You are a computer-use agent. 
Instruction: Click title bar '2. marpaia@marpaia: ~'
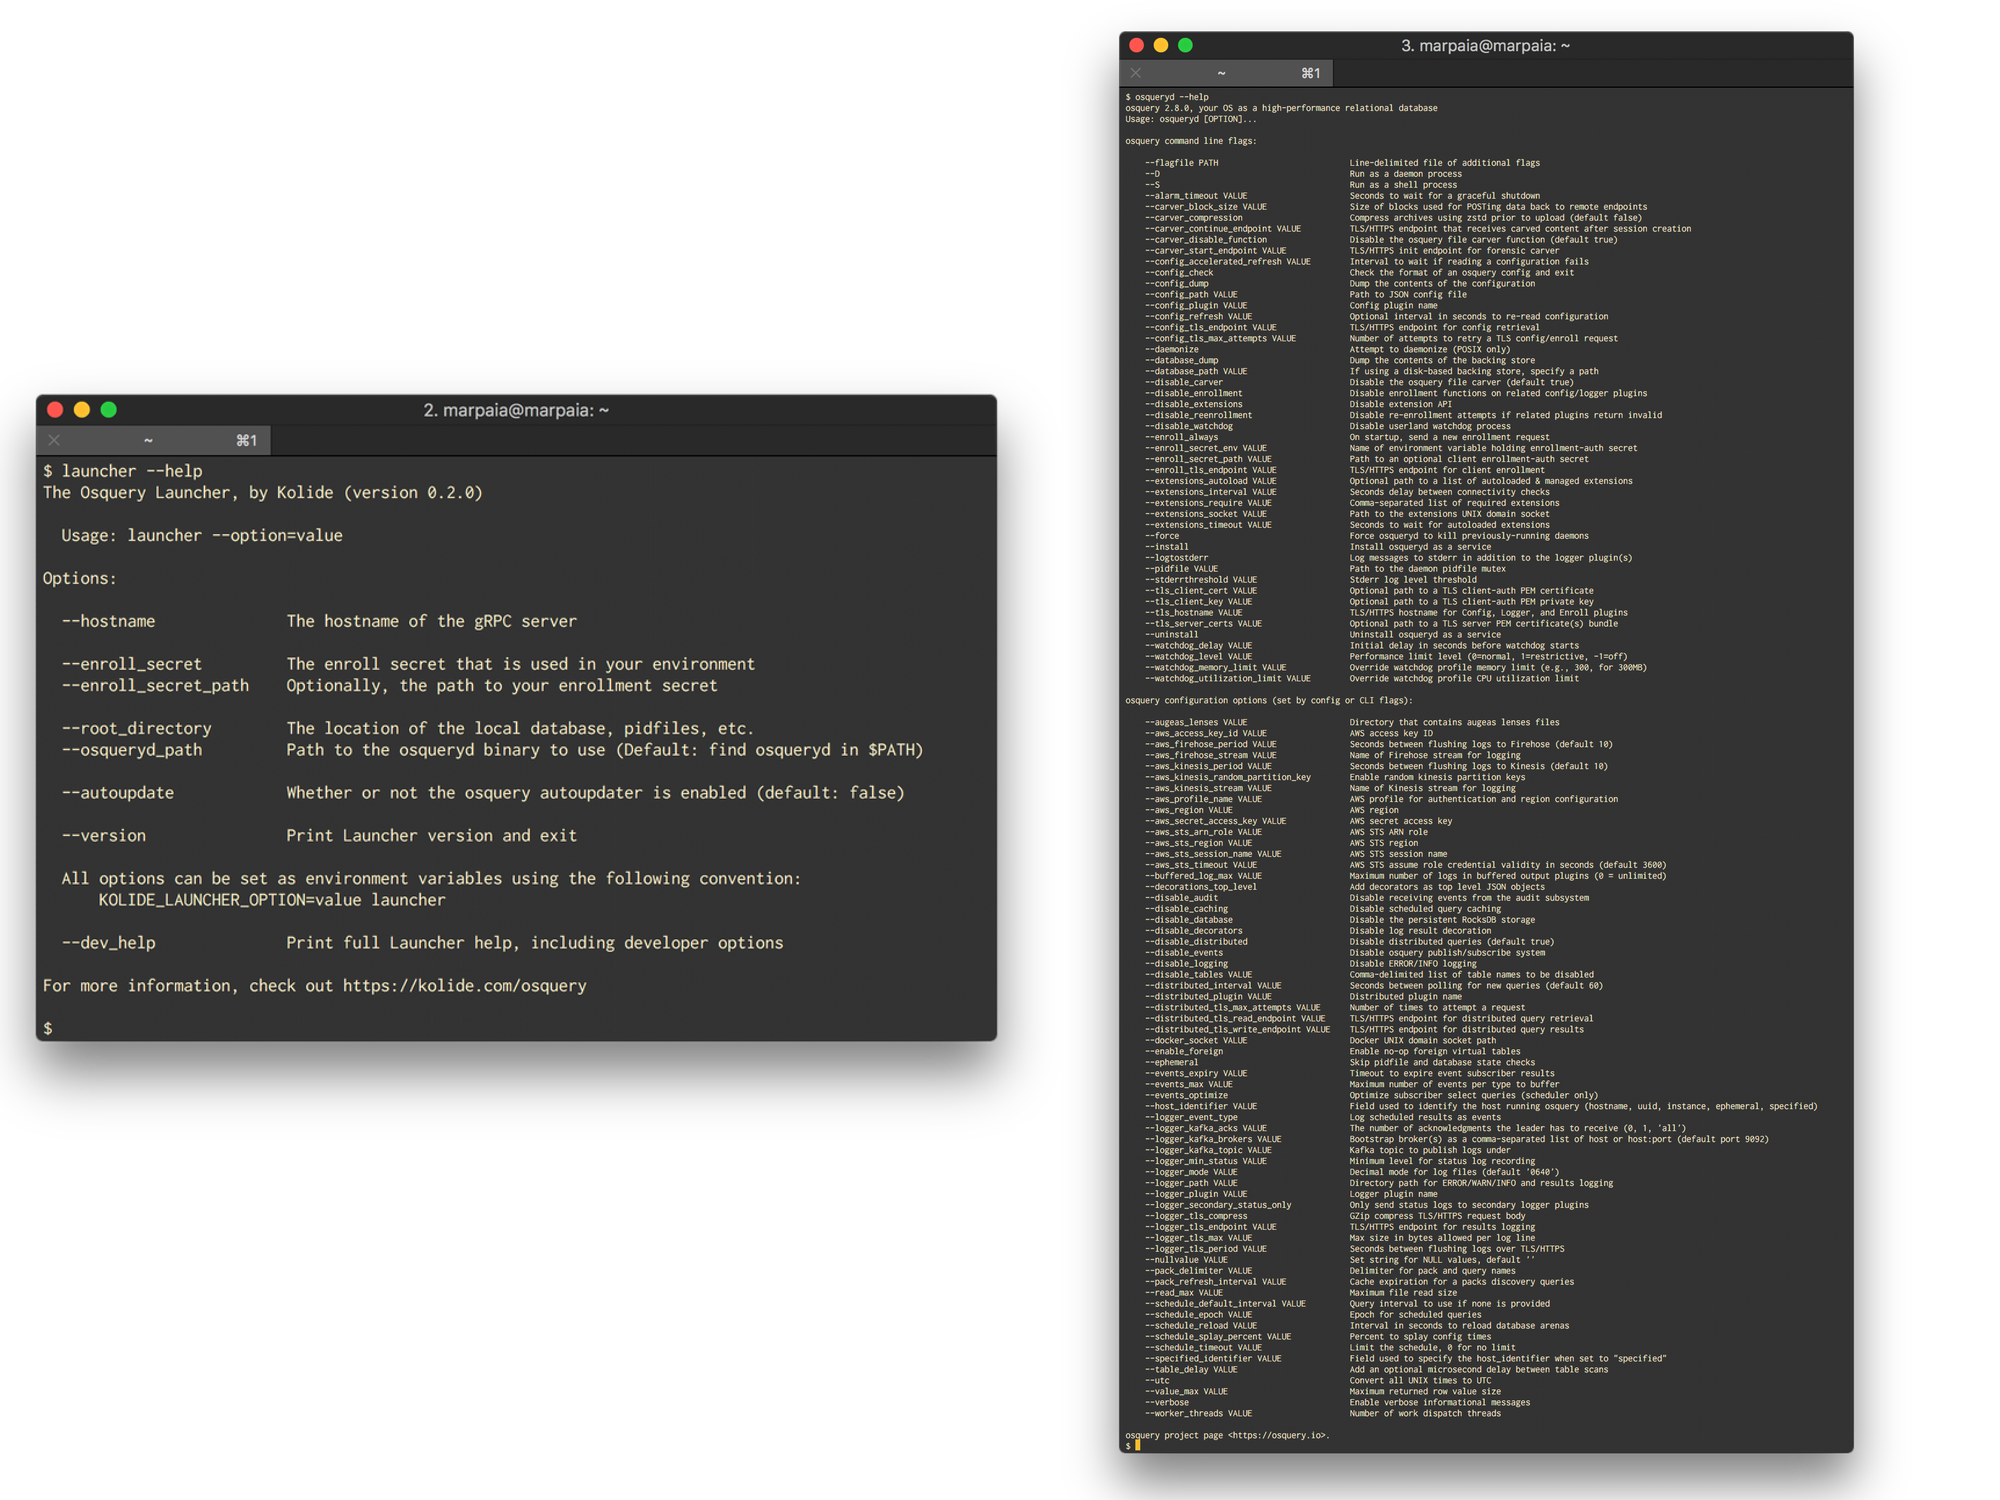pos(516,410)
